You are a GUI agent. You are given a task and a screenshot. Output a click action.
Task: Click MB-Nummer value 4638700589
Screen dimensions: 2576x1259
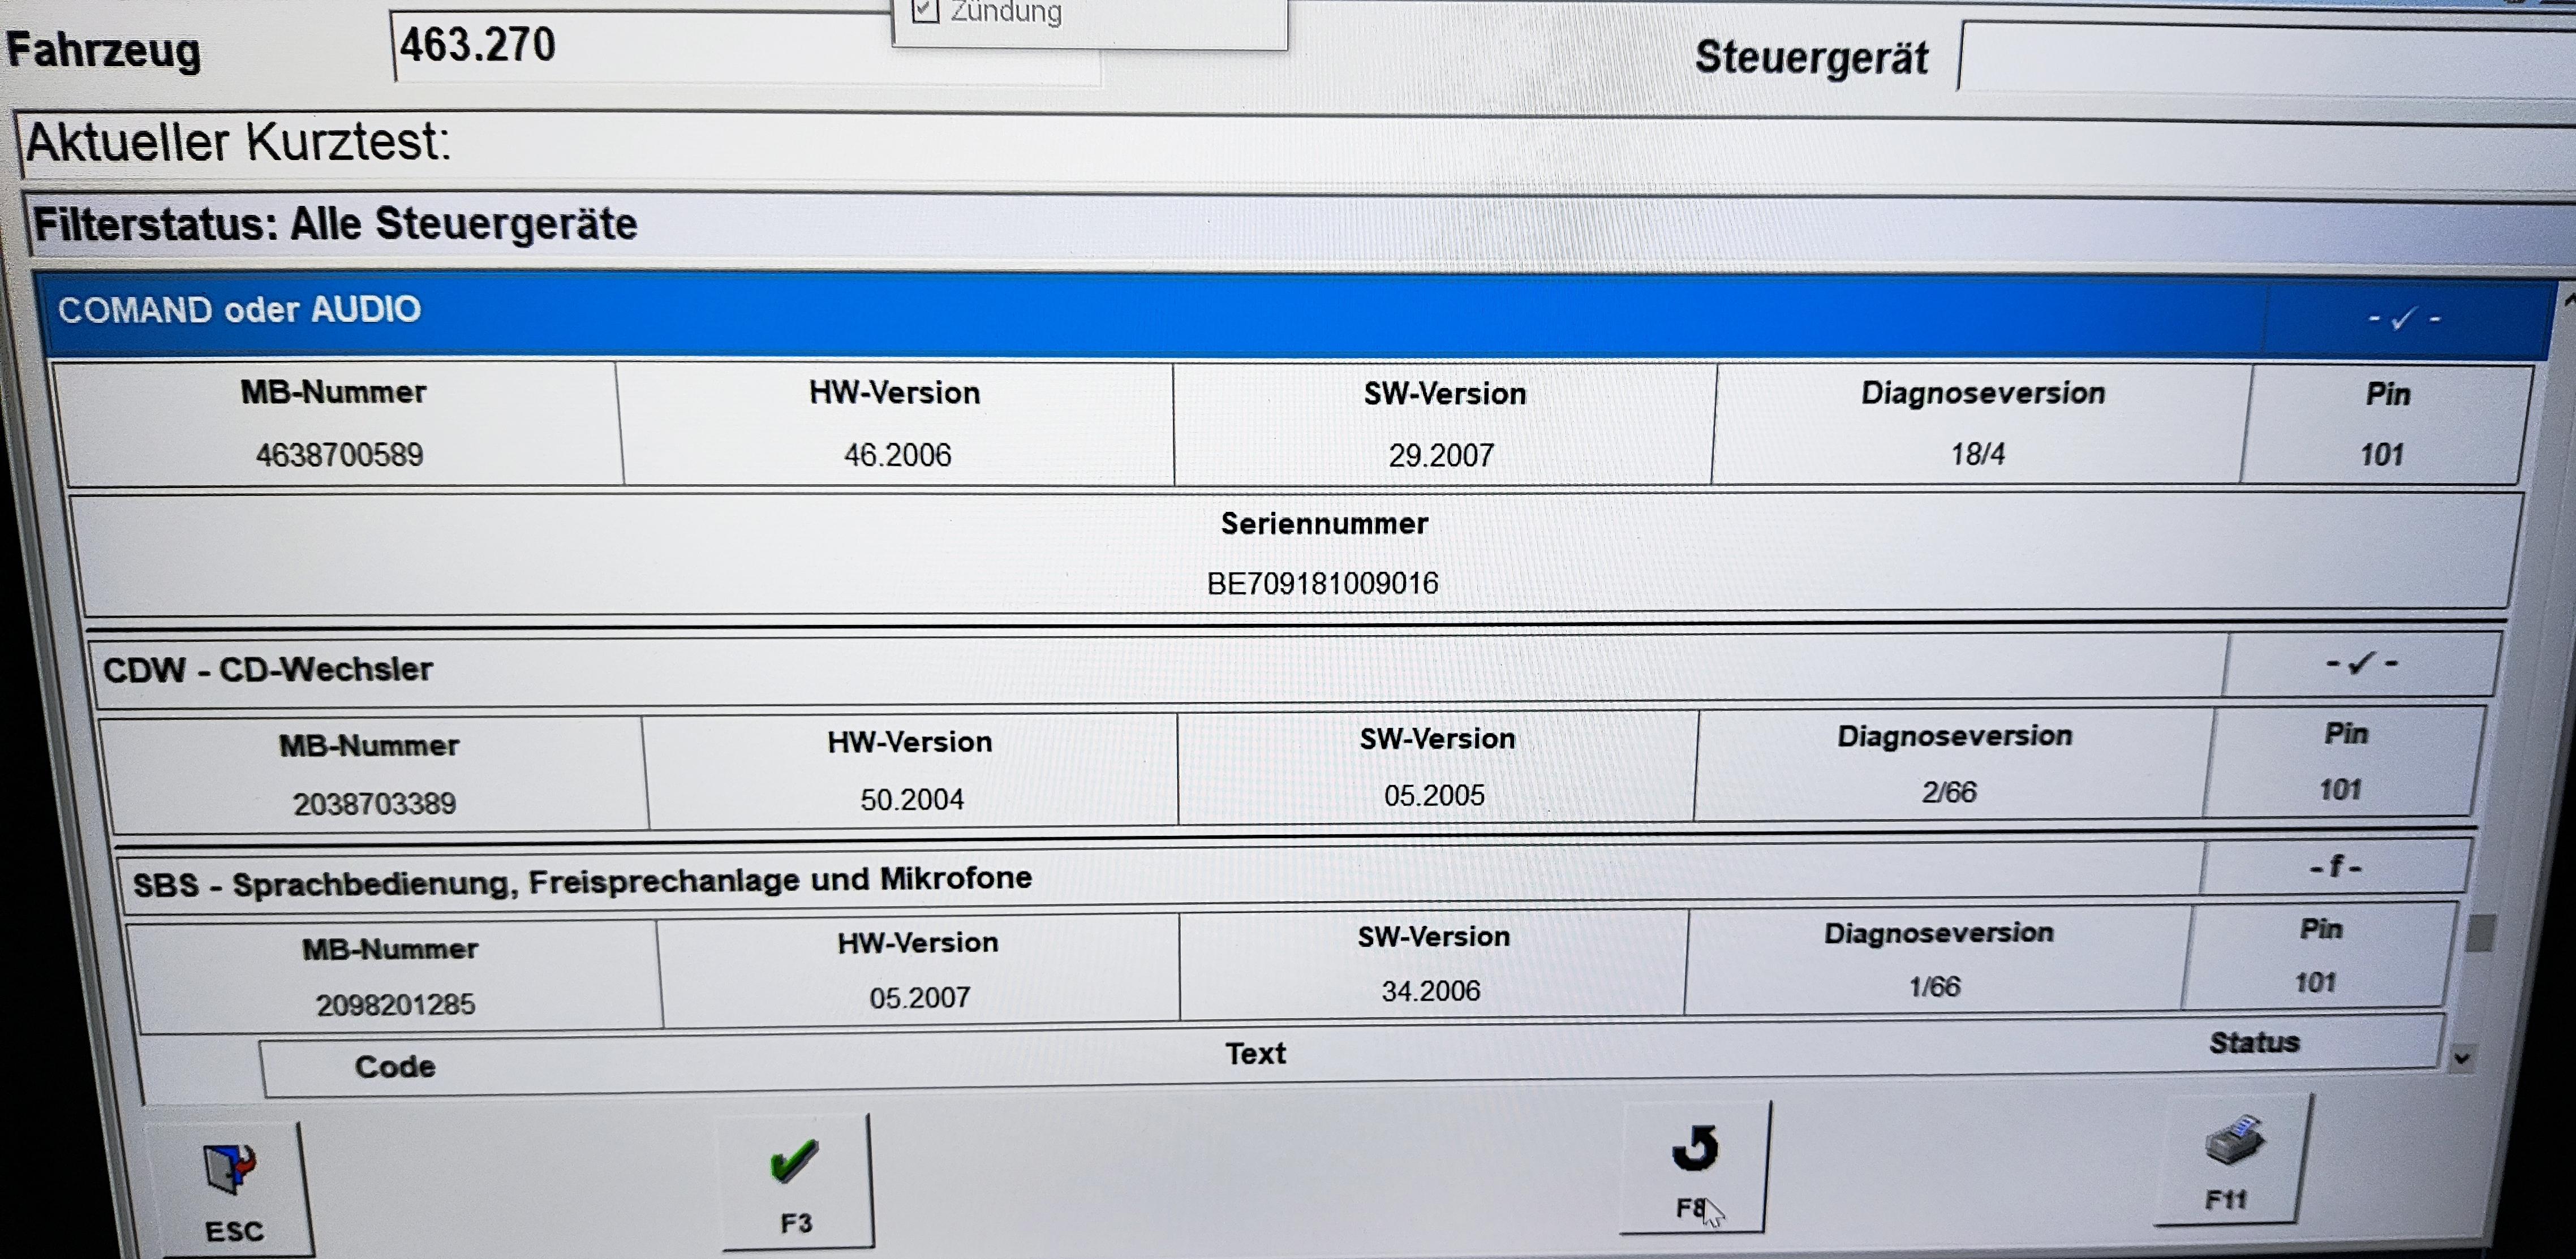click(x=339, y=455)
